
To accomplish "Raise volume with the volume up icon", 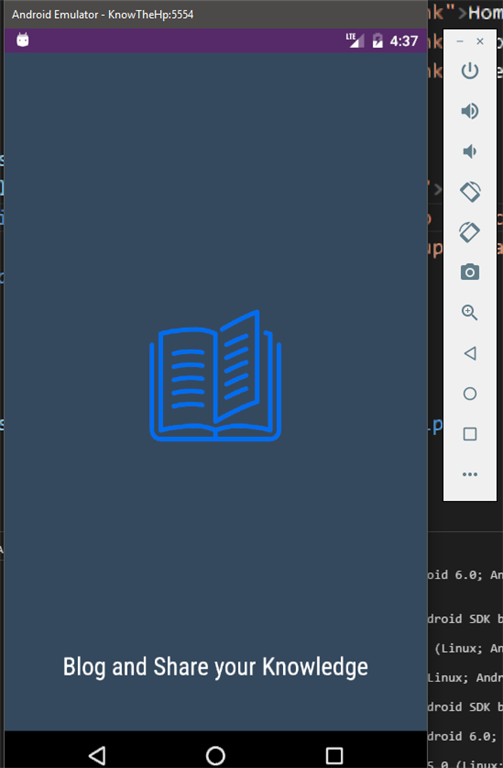I will (x=470, y=111).
